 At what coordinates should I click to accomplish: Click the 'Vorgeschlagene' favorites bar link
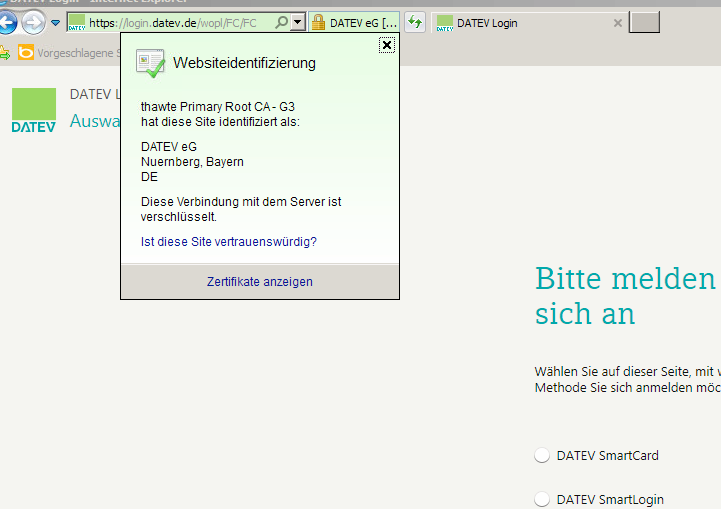75,53
